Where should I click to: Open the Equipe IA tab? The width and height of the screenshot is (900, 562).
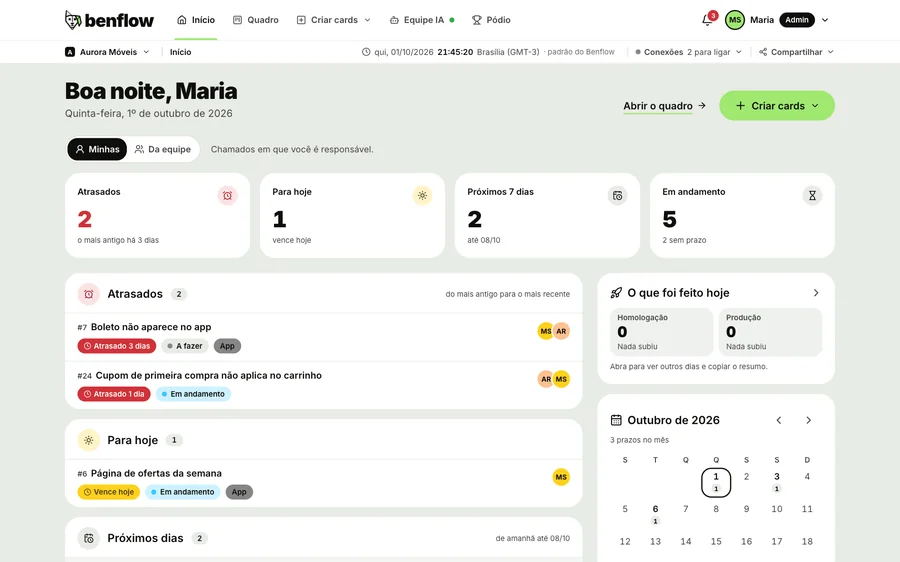point(422,20)
